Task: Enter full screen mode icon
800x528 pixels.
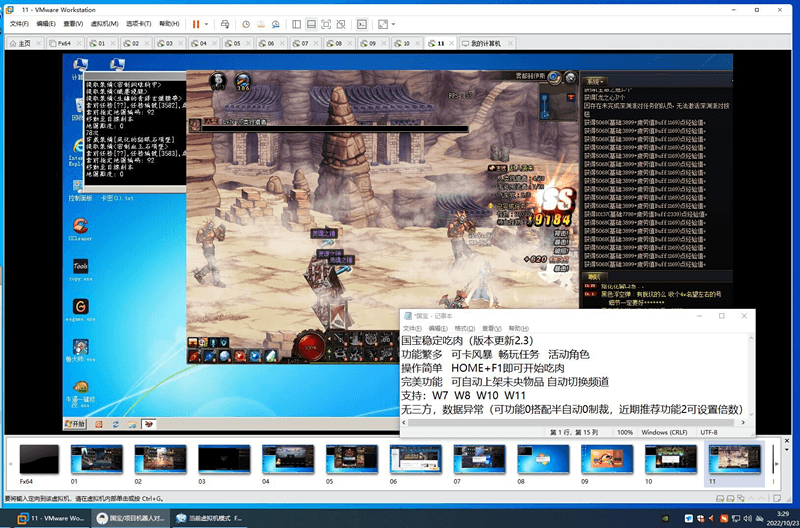Action: (326, 24)
